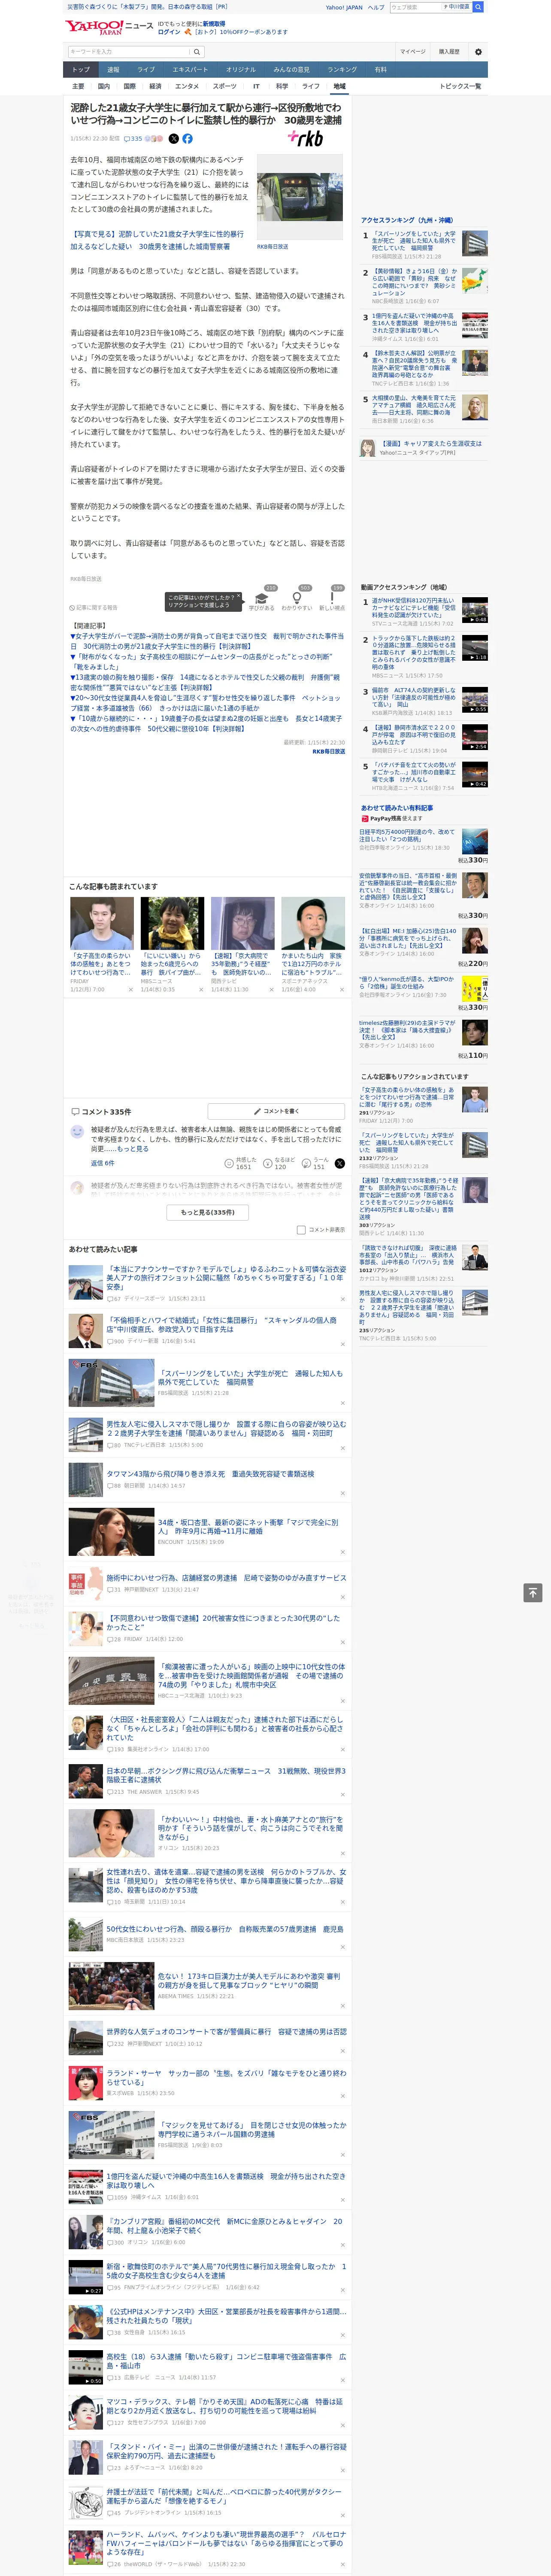Open the ランキング tab

point(342,70)
